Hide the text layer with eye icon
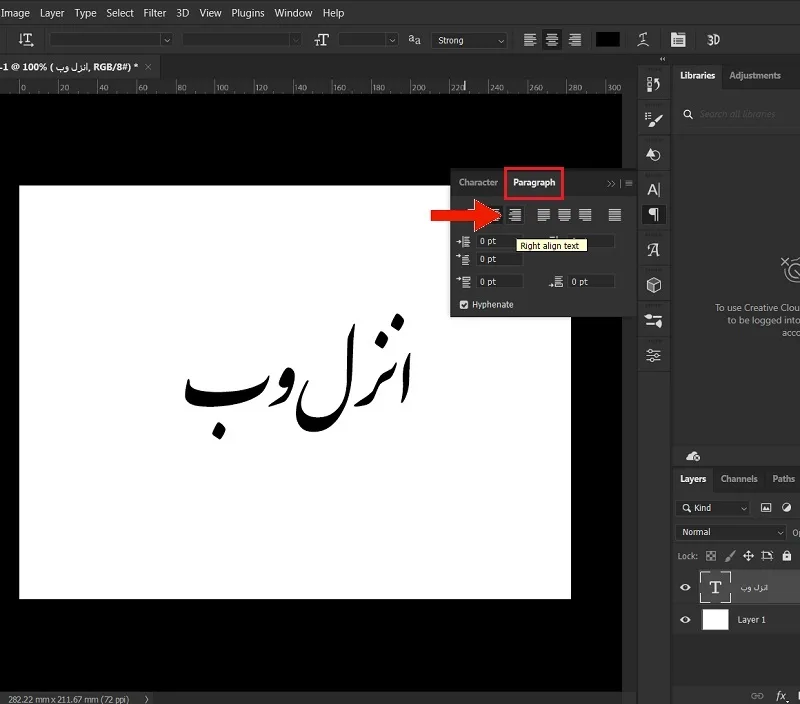The width and height of the screenshot is (800, 704). pos(685,587)
